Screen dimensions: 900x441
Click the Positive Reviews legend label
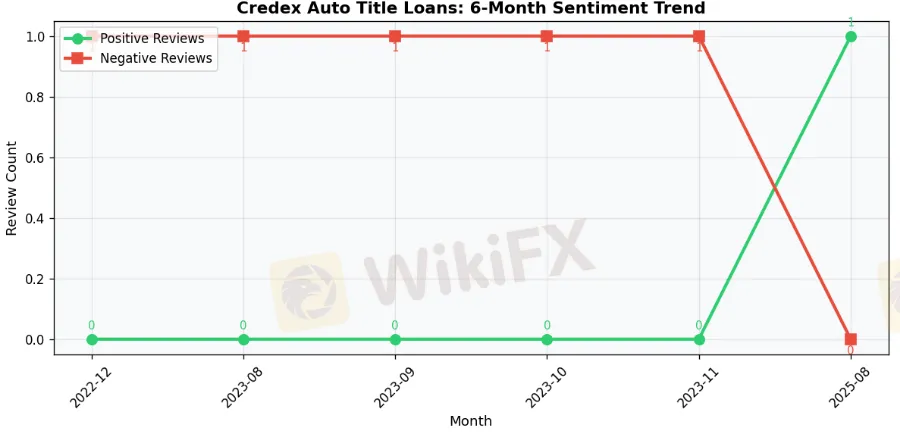[152, 38]
